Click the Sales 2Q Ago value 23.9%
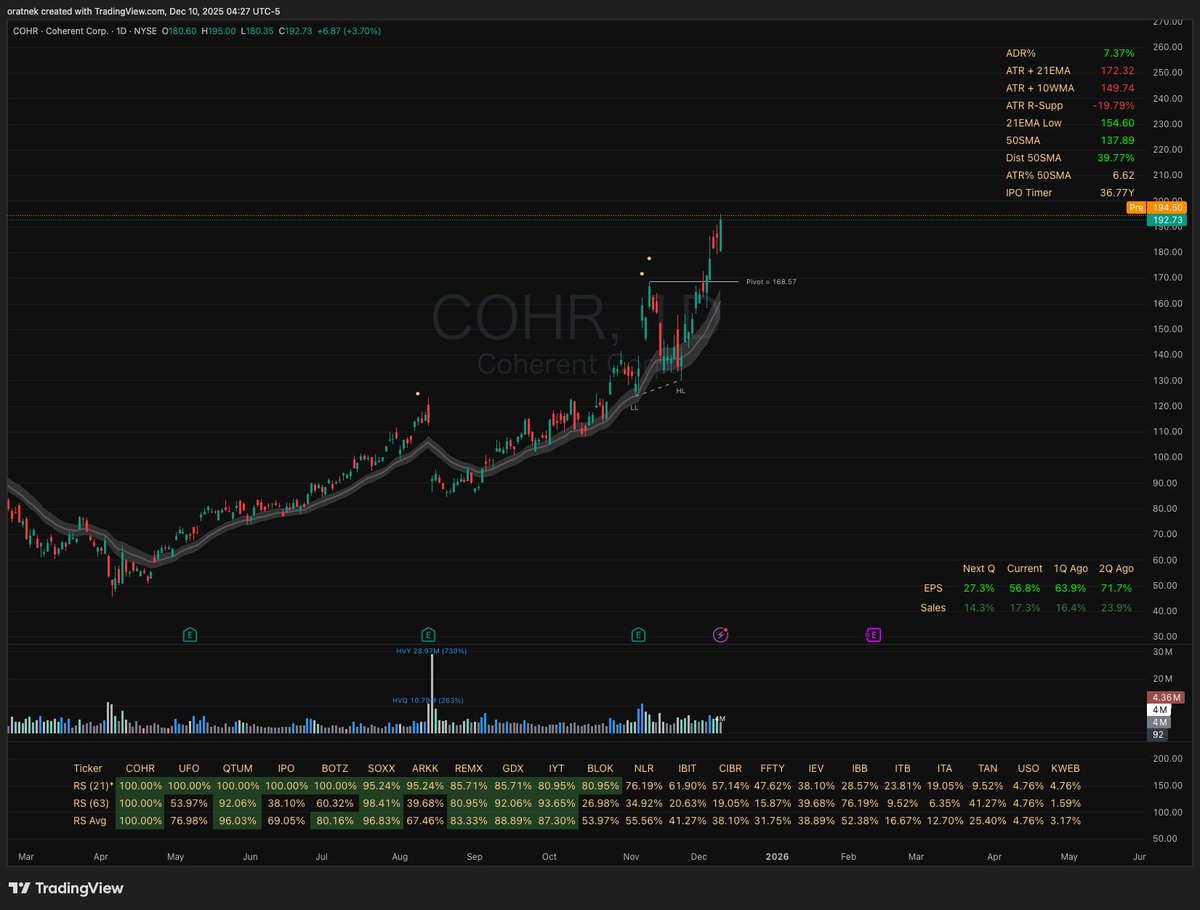Screen dimensions: 1200x910 (1117, 607)
